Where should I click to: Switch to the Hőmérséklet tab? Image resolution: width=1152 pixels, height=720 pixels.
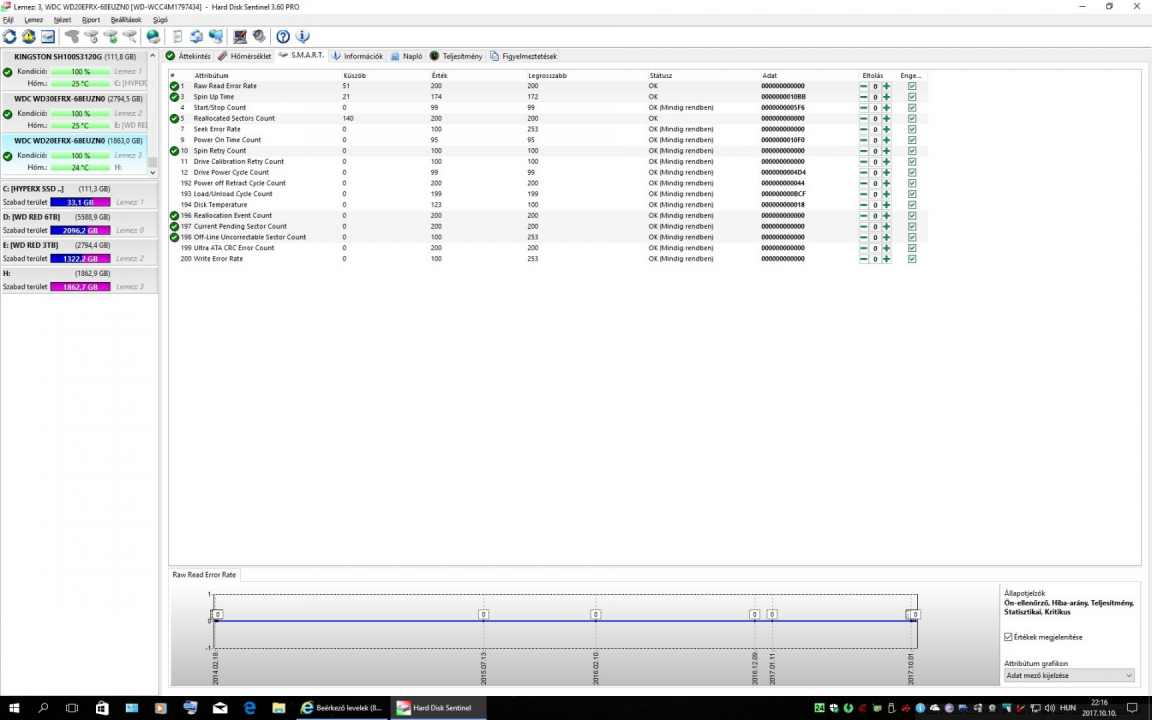pos(245,56)
